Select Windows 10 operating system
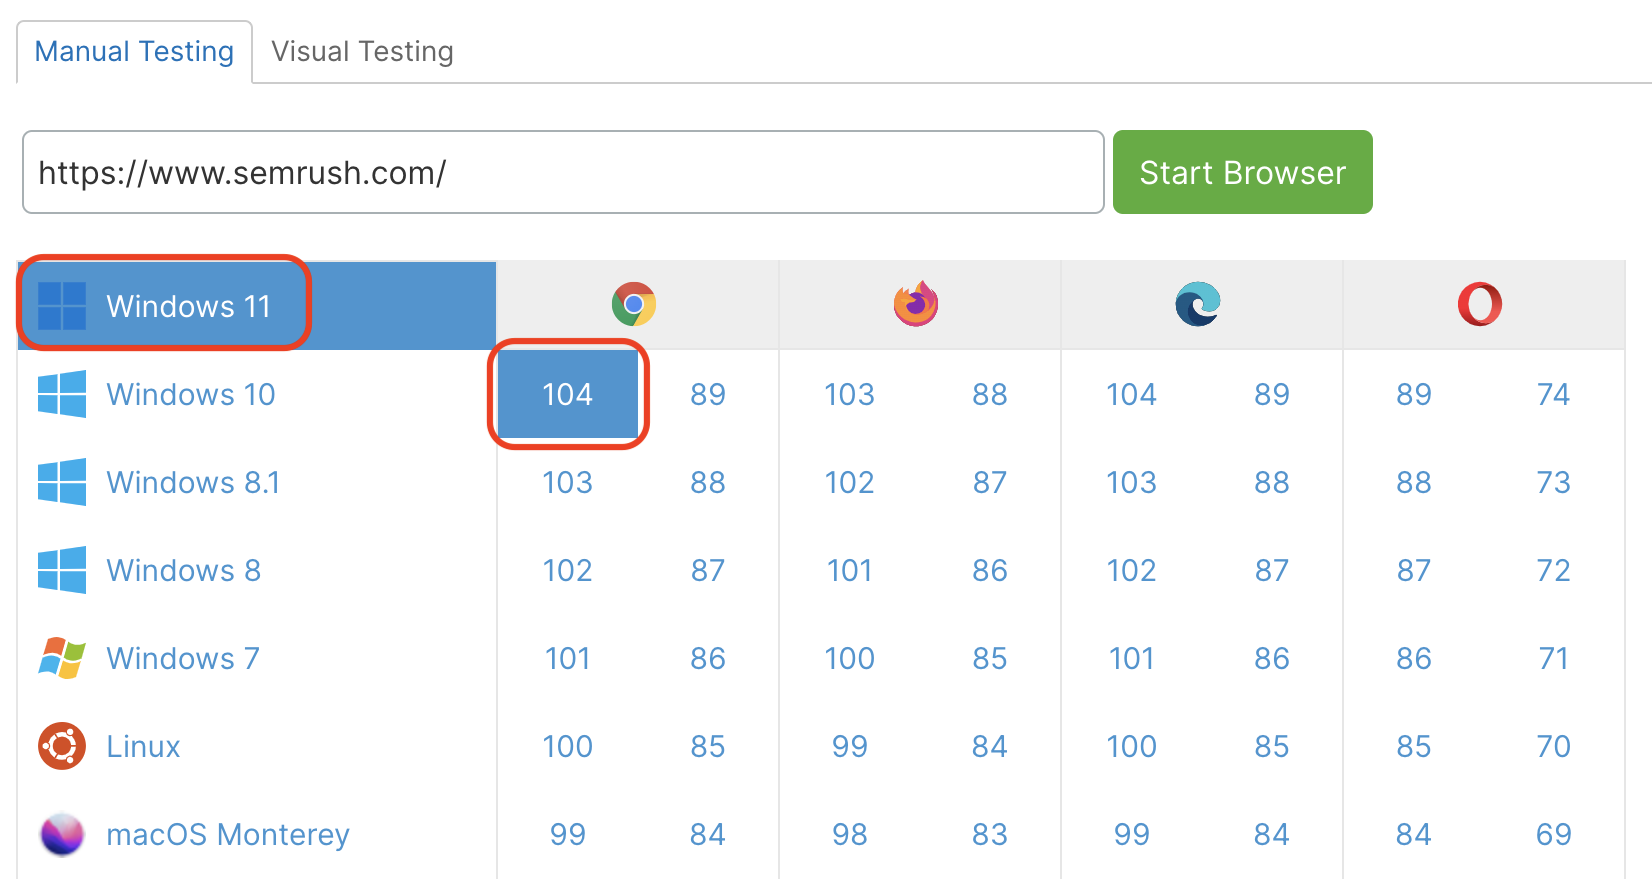The width and height of the screenshot is (1652, 879). tap(190, 394)
